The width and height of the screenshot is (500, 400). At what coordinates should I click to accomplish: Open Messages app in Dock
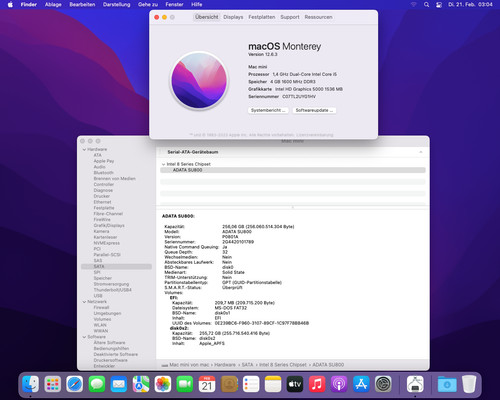(97, 384)
